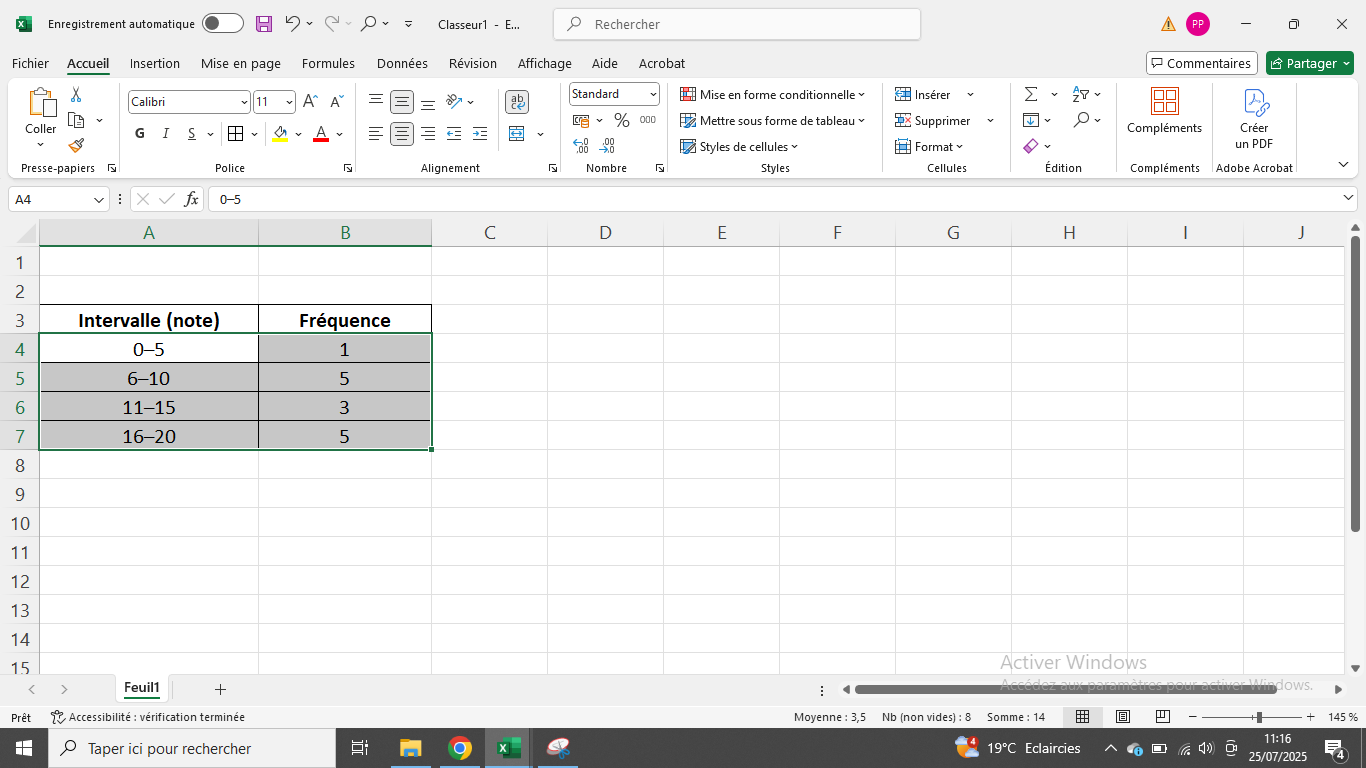Click the Save disk icon
Image resolution: width=1366 pixels, height=768 pixels.
coord(264,23)
